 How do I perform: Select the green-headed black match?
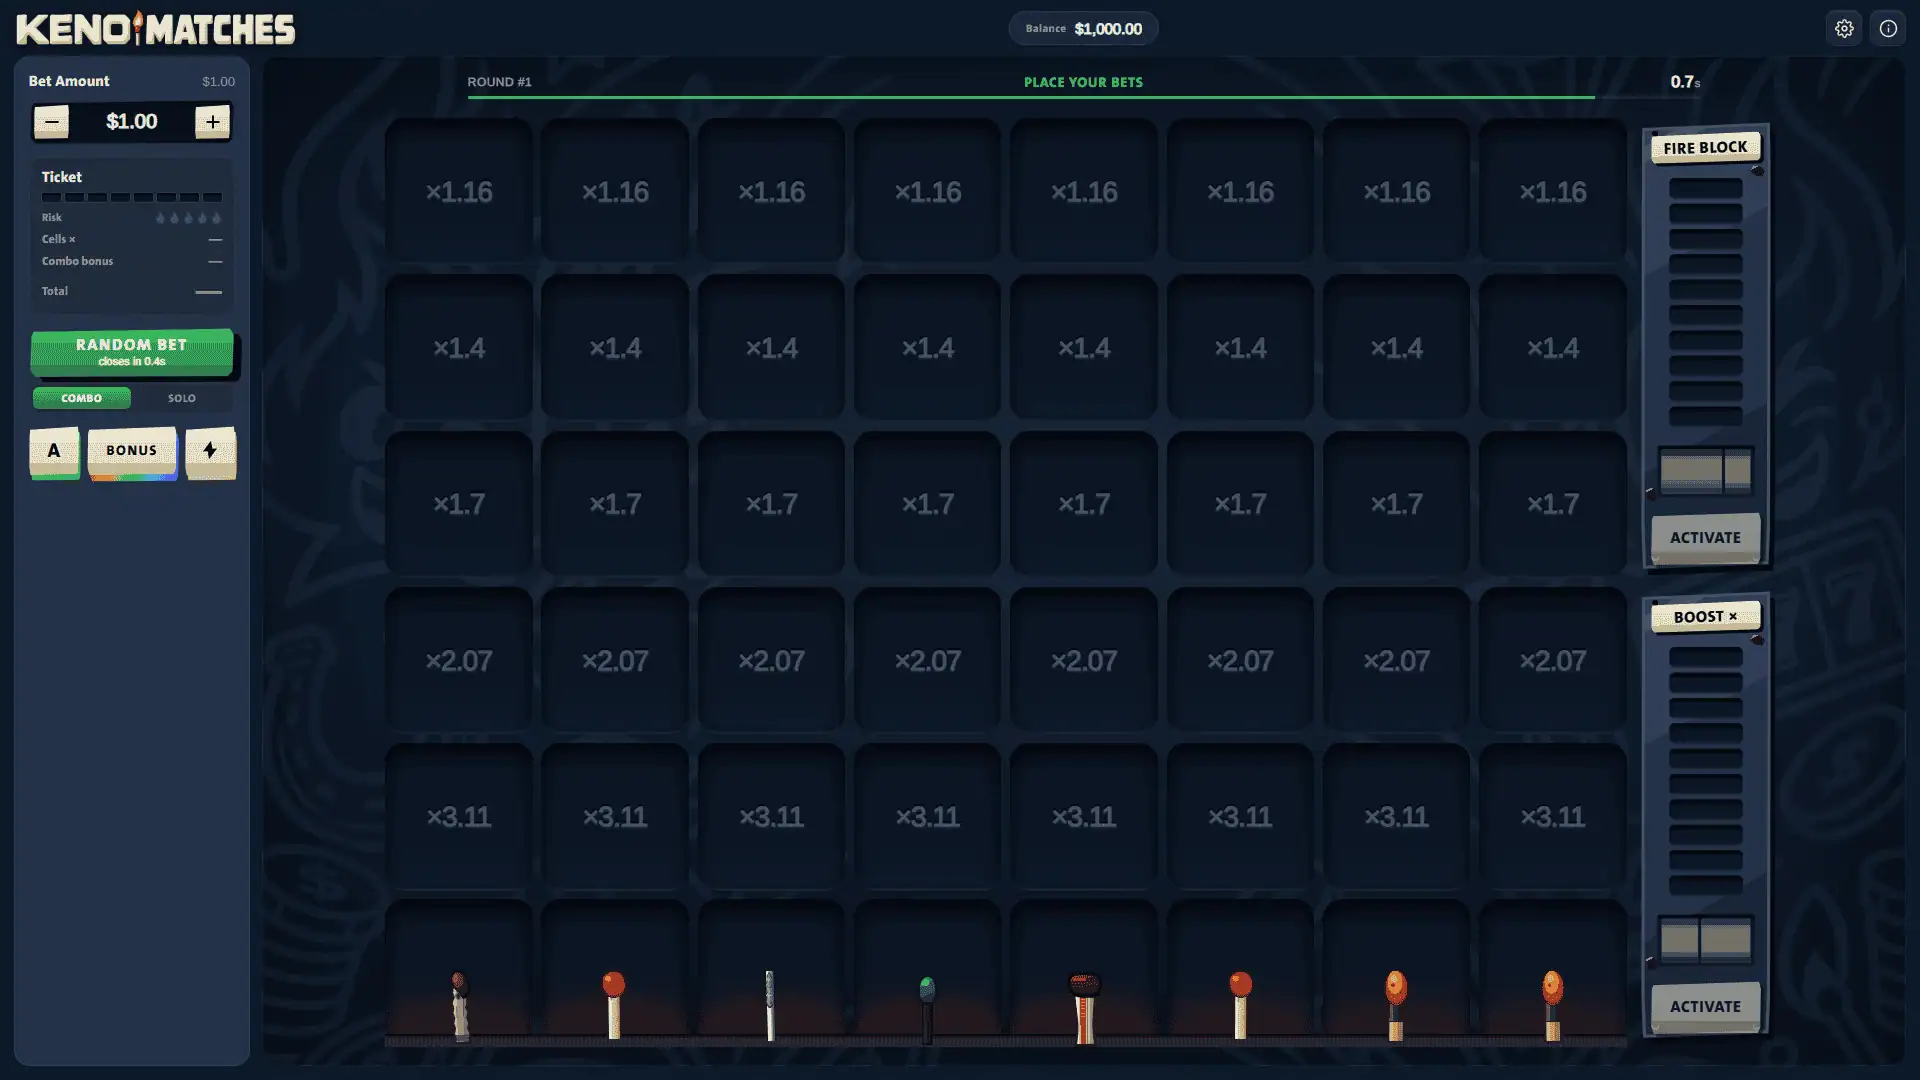click(927, 1008)
